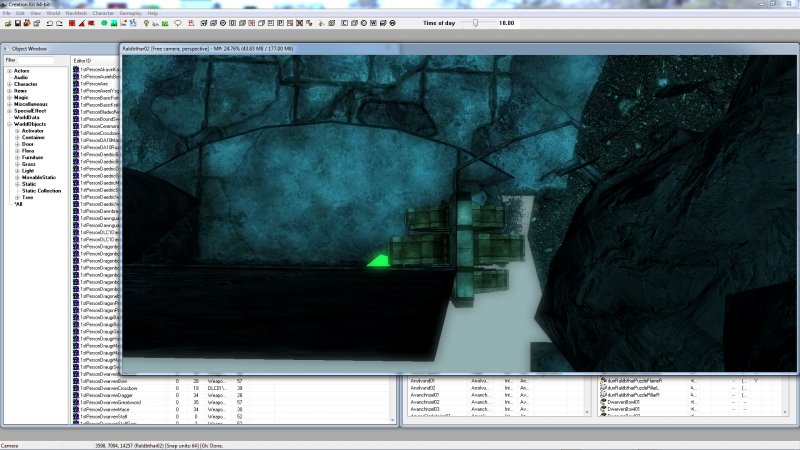
Task: Select the Ansilvund01 cell row
Action: pyautogui.click(x=495, y=381)
